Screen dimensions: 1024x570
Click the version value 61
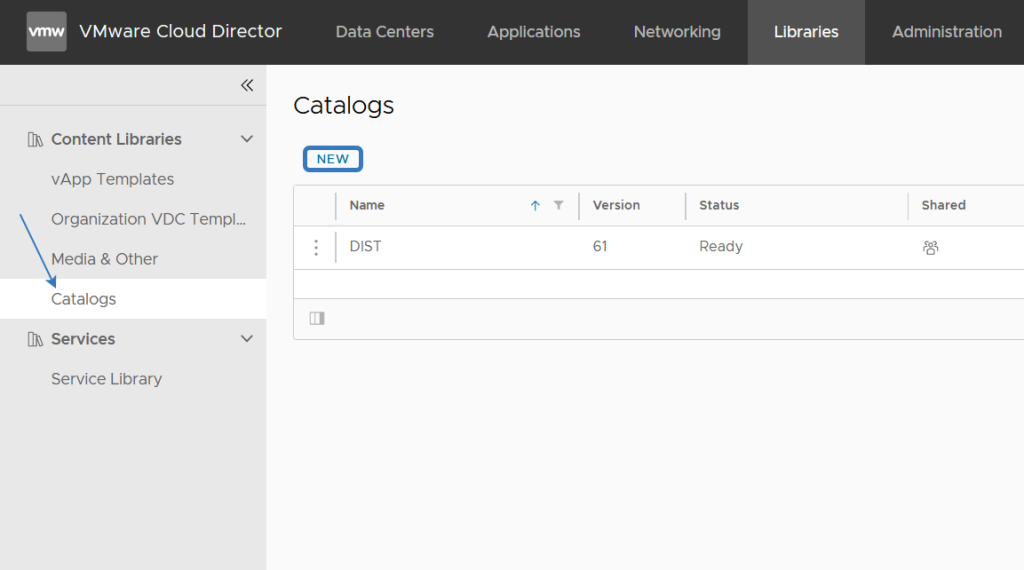[600, 246]
